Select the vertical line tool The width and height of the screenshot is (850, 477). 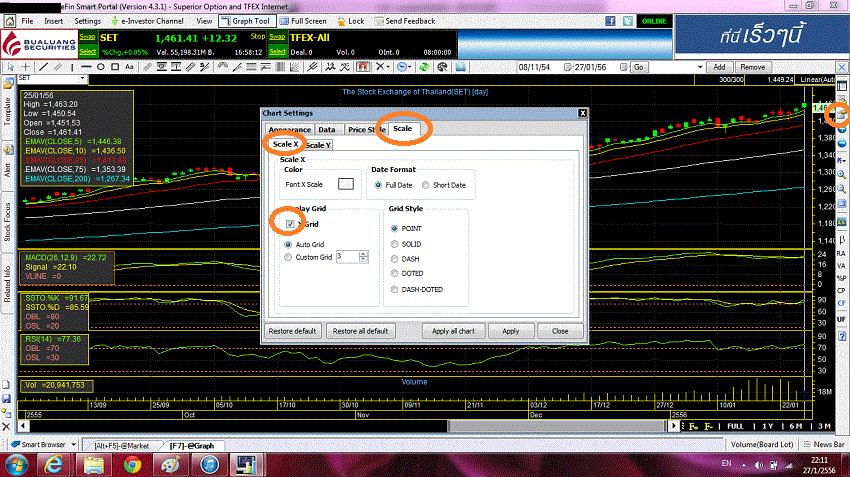[72, 67]
